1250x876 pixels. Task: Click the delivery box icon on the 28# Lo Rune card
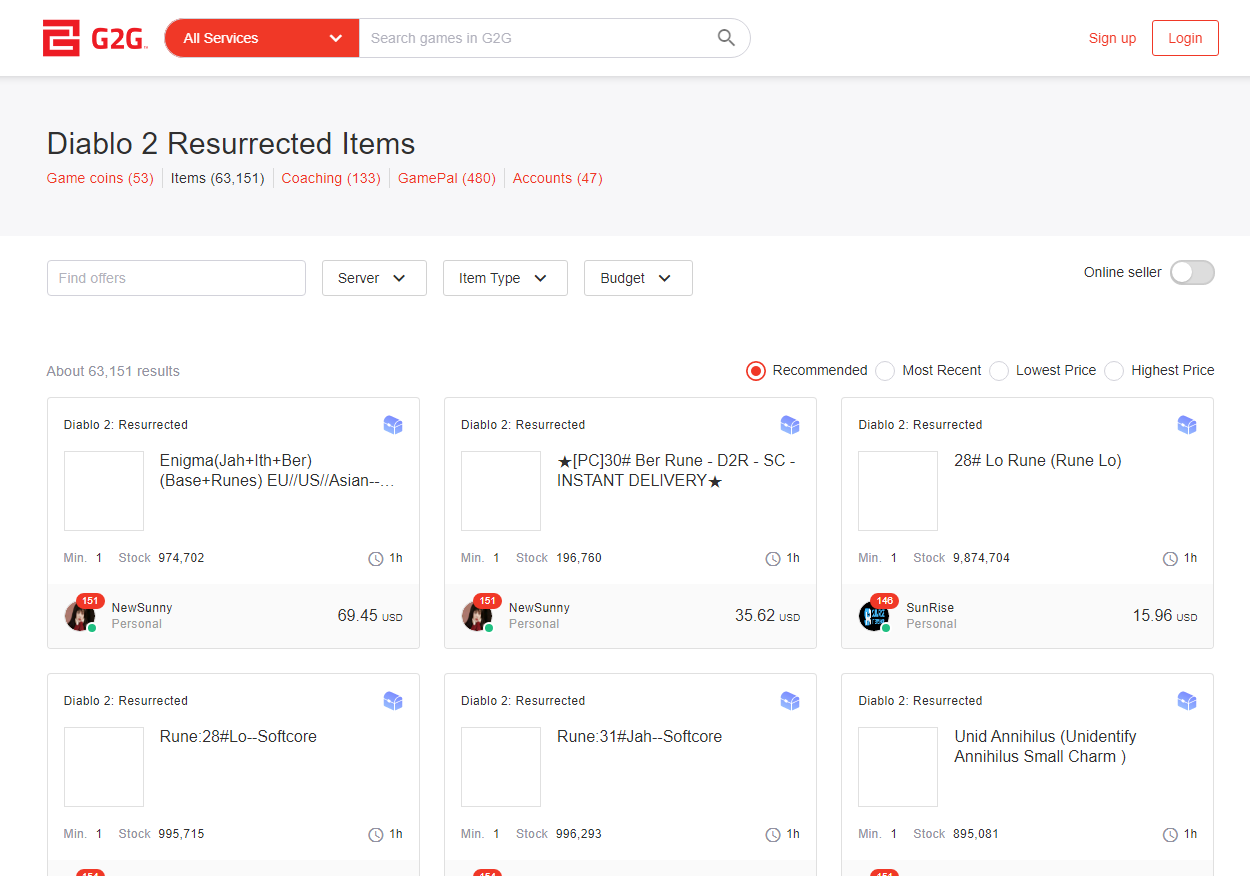[1187, 425]
